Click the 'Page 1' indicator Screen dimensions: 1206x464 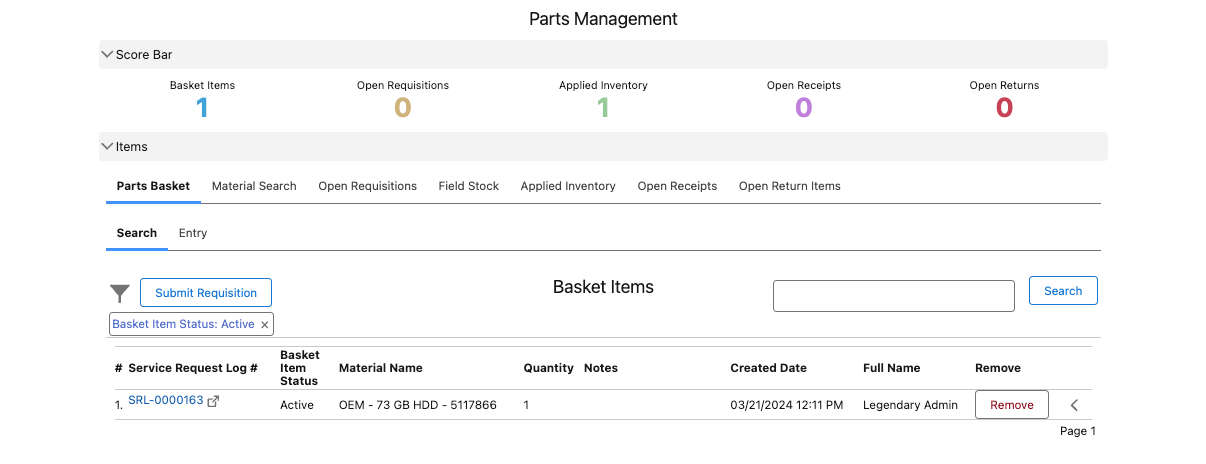[x=1078, y=431]
